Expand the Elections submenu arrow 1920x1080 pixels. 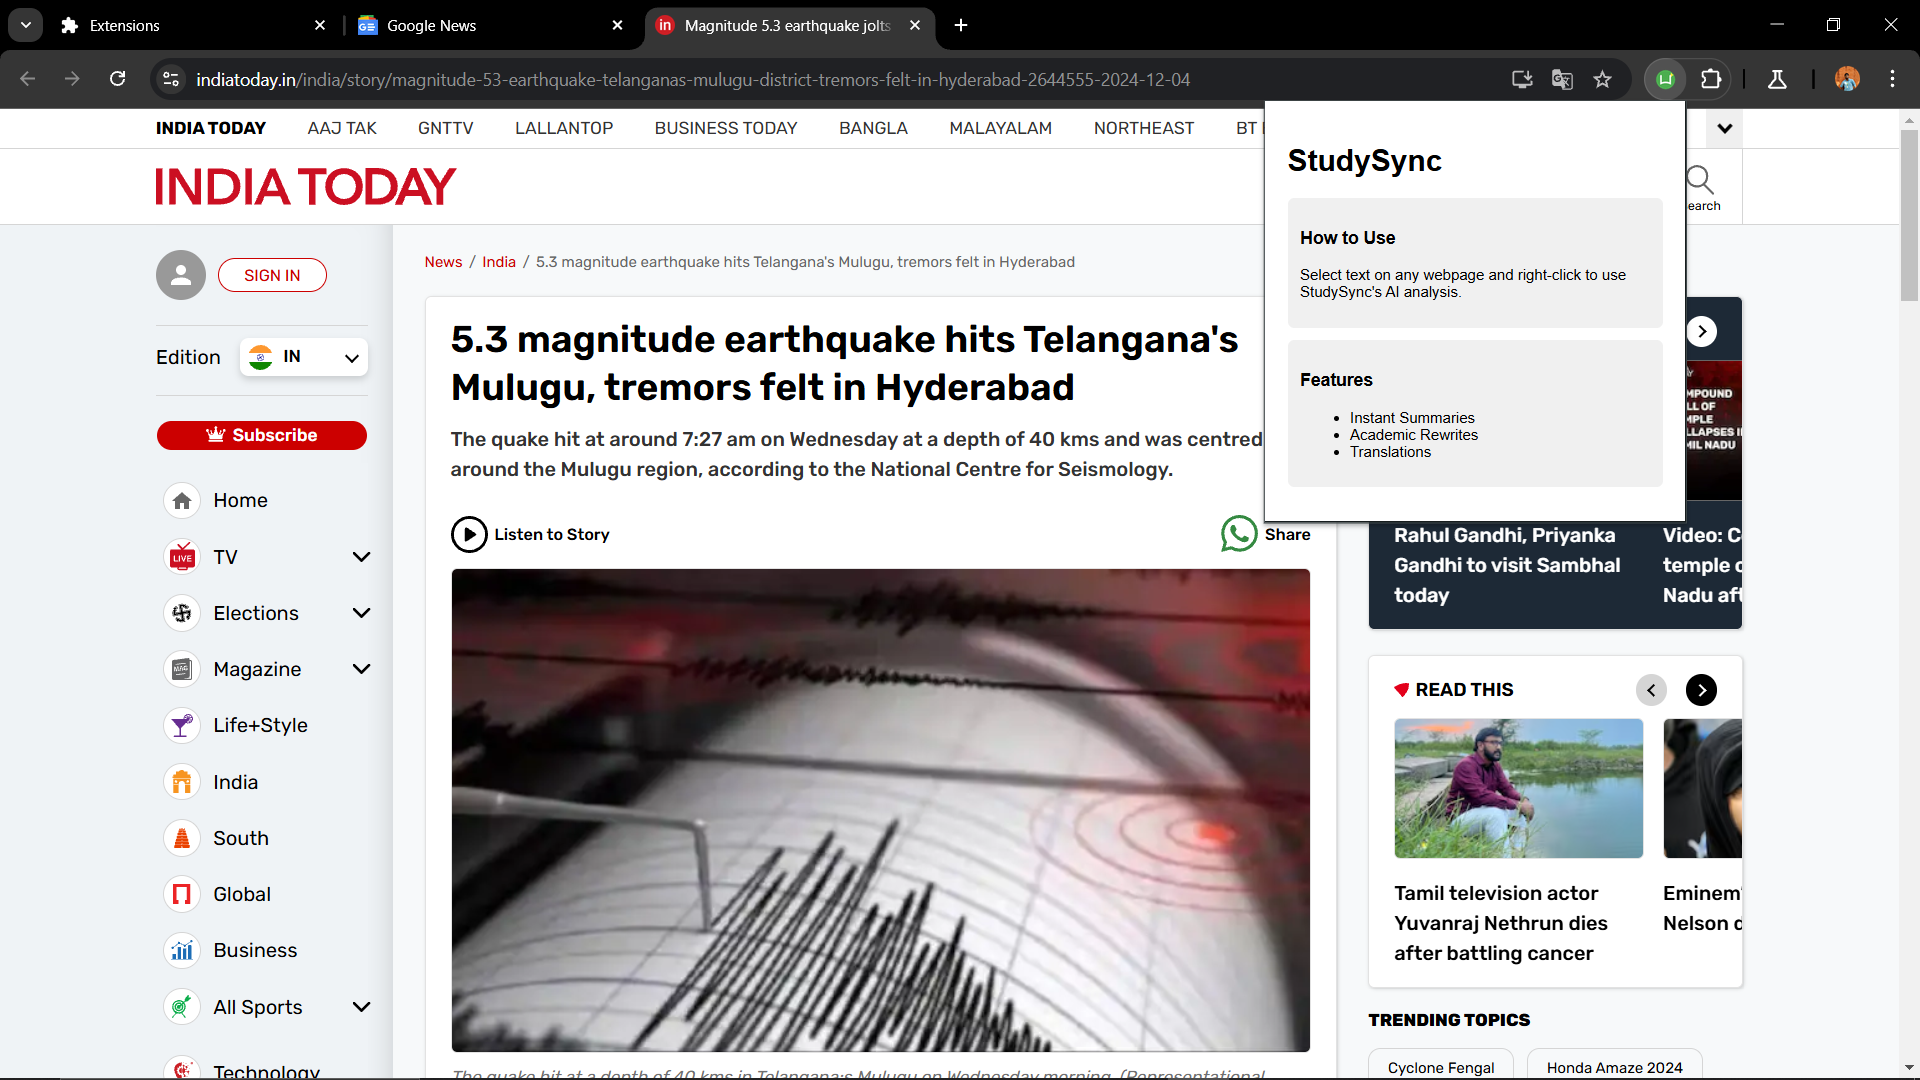tap(361, 613)
